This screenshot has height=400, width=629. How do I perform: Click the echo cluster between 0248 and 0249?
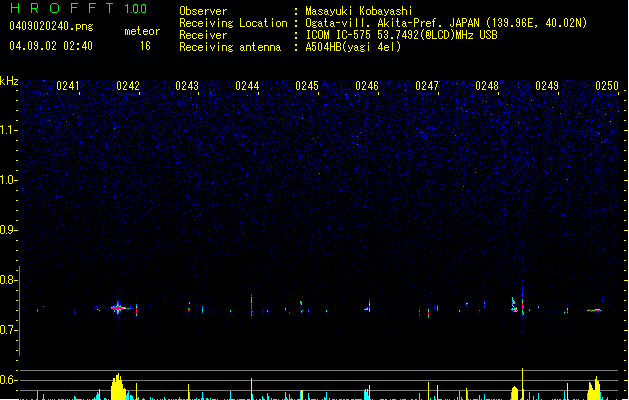click(514, 305)
